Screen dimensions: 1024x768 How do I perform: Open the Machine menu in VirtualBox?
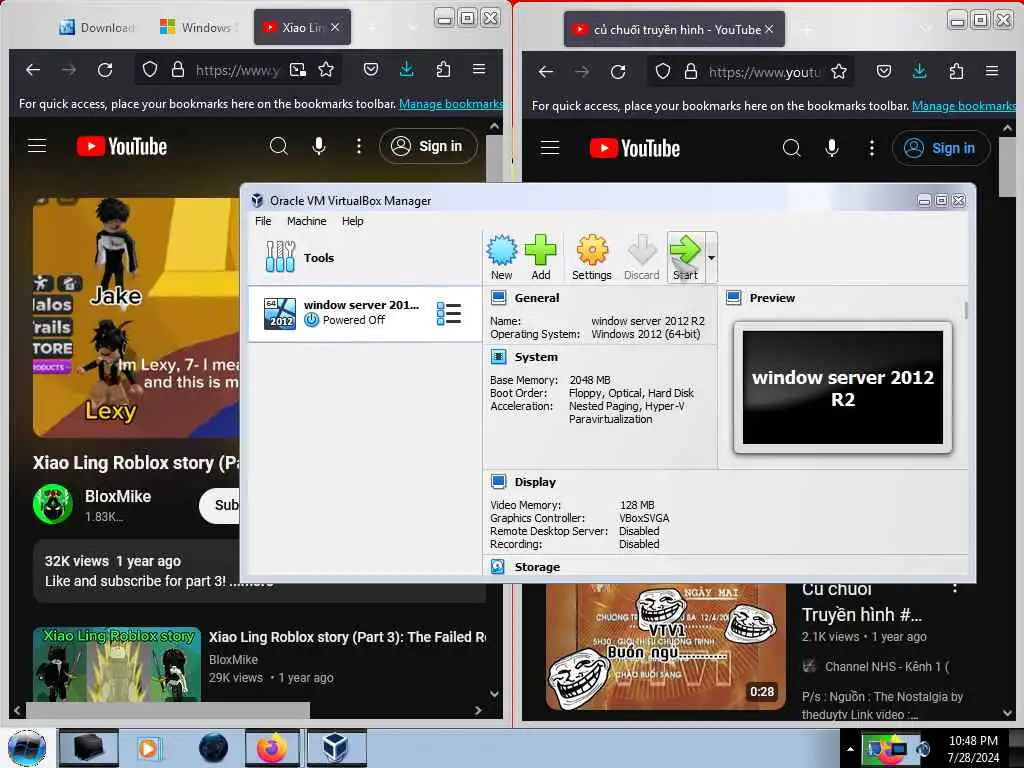[306, 221]
